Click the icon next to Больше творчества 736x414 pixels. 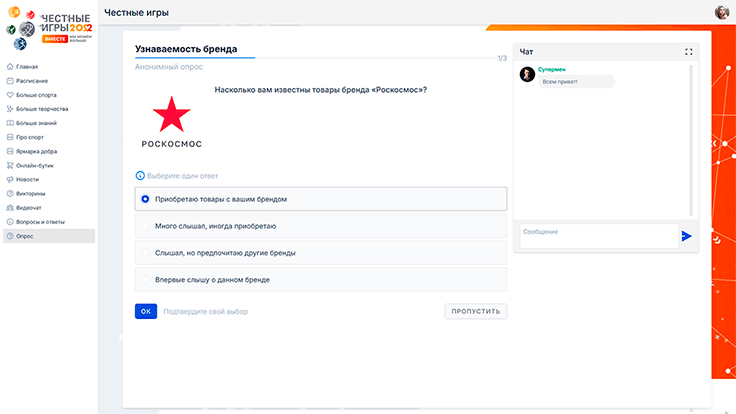click(x=10, y=109)
